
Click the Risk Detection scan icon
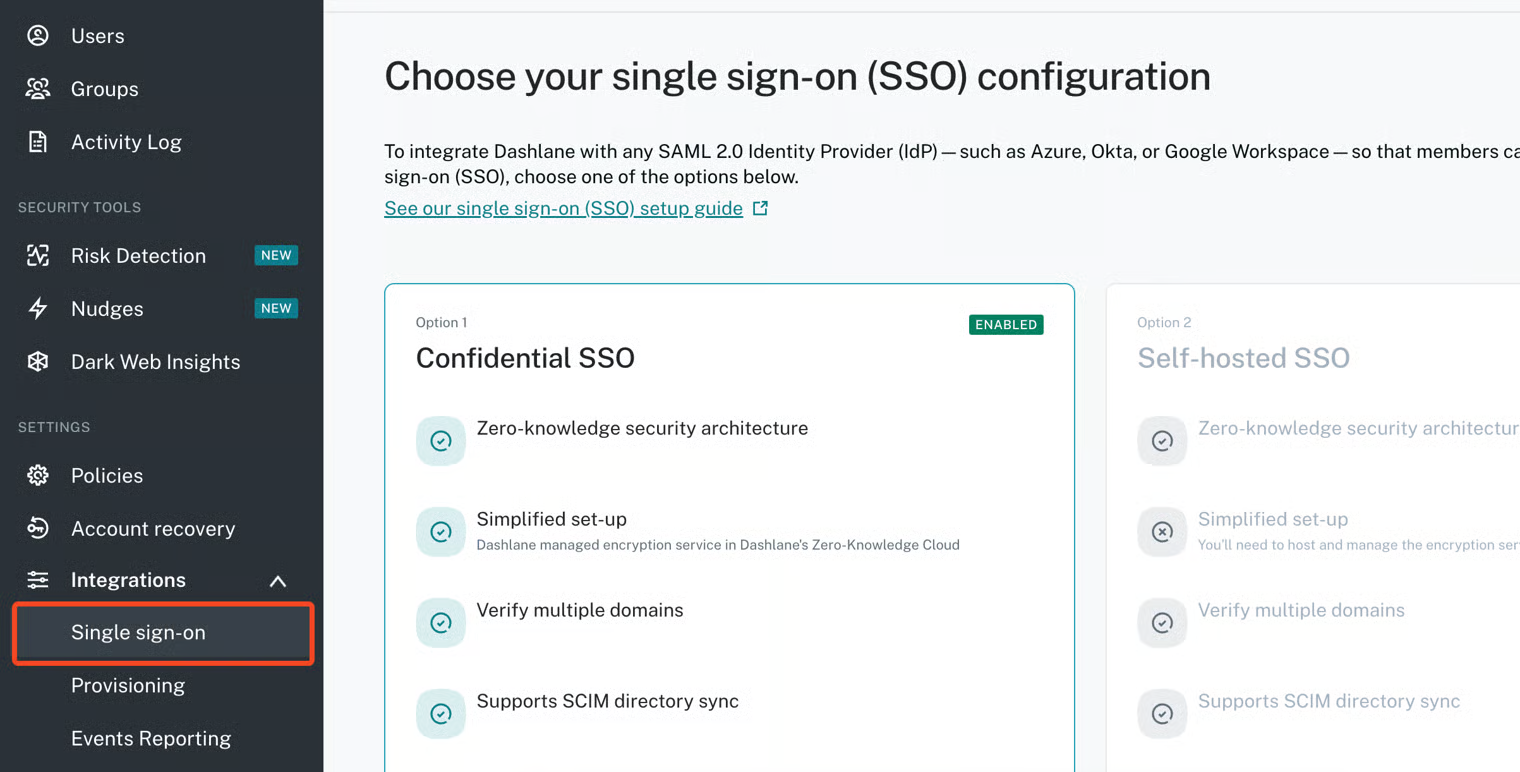pyautogui.click(x=38, y=256)
